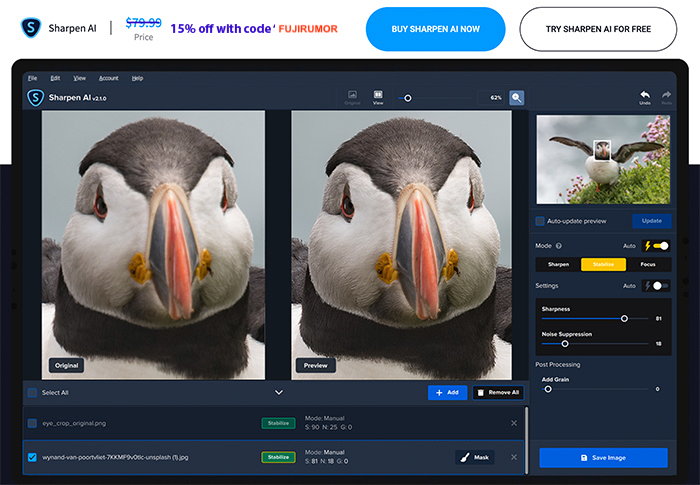Click the Preview label on right image
This screenshot has height=485, width=700.
(x=316, y=365)
